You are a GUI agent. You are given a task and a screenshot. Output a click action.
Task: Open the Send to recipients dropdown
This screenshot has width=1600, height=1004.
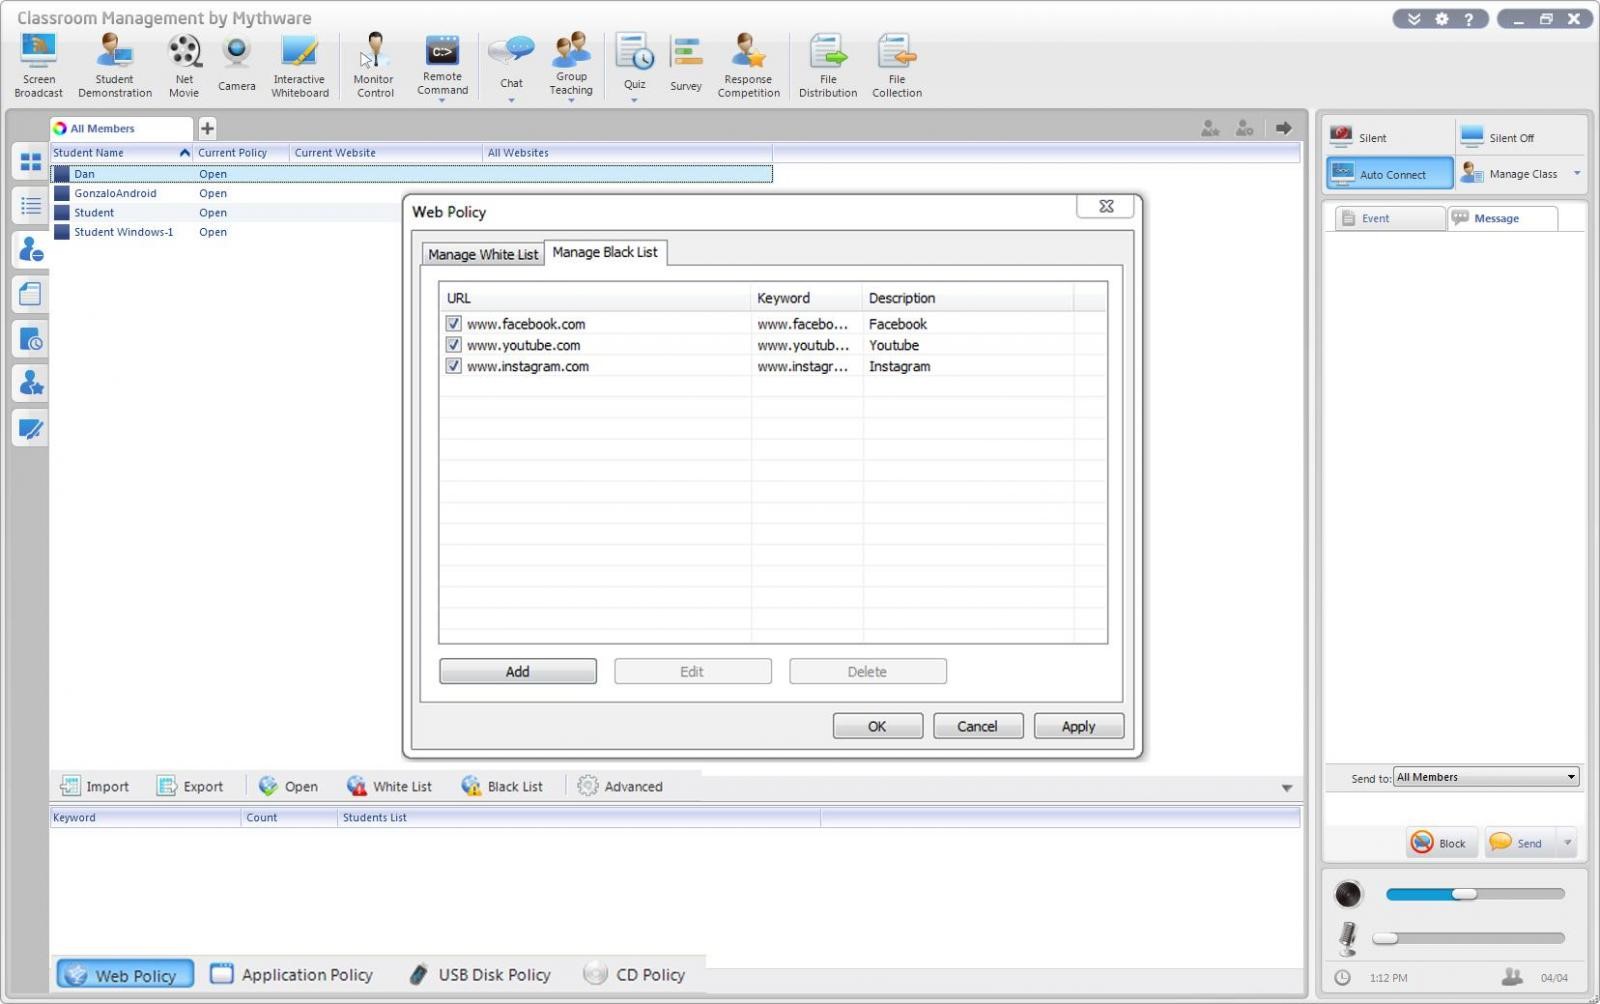click(1571, 777)
